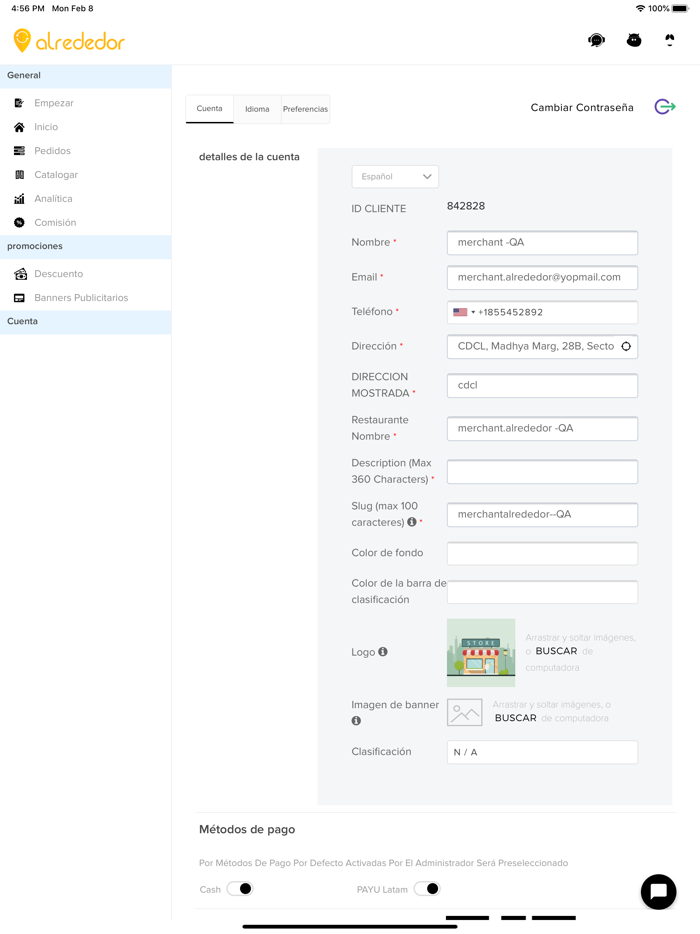Open the user profile icon in header
The height and width of the screenshot is (934, 700).
pyautogui.click(x=670, y=40)
